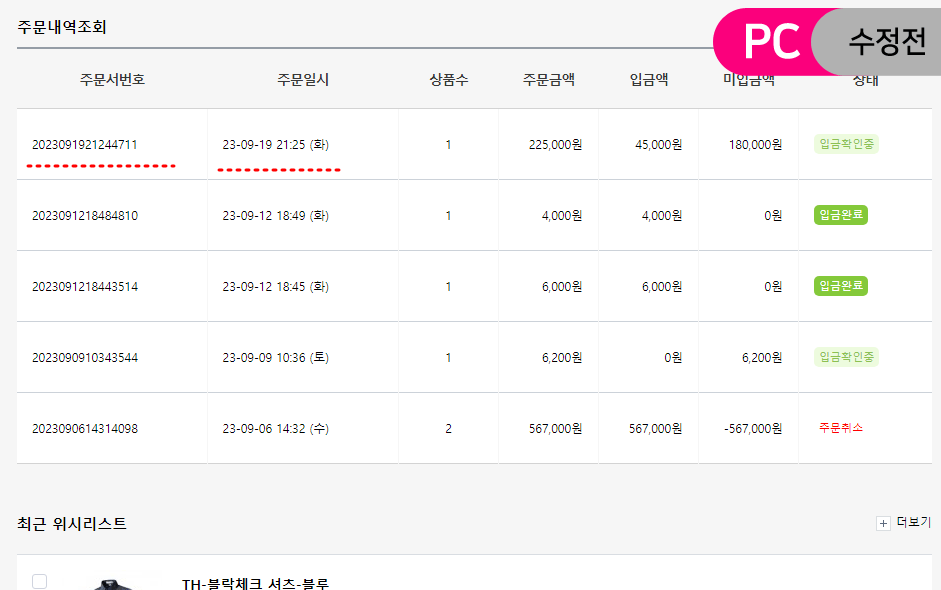
Task: Open order number 2023090614314098
Action: coord(85,429)
